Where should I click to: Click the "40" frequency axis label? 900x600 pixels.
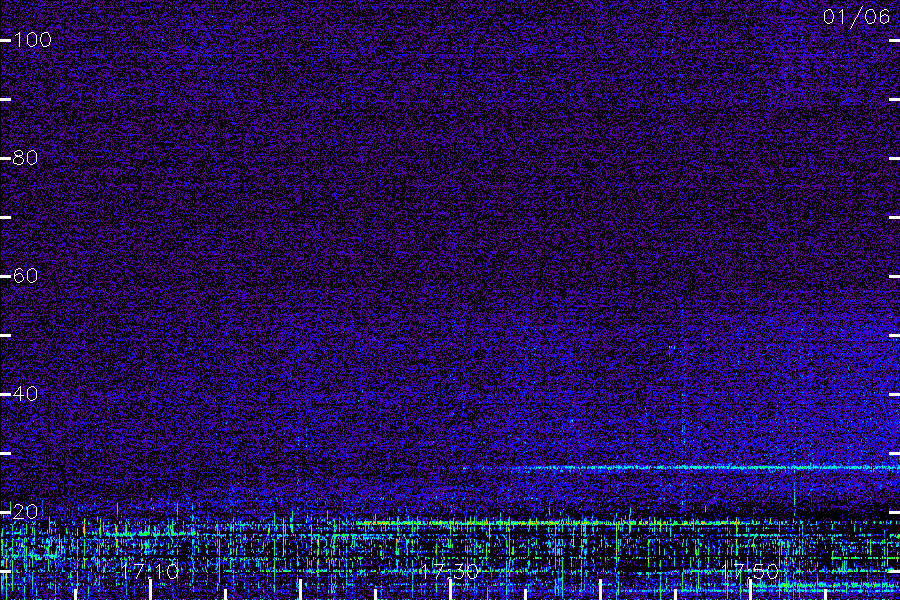click(25, 394)
